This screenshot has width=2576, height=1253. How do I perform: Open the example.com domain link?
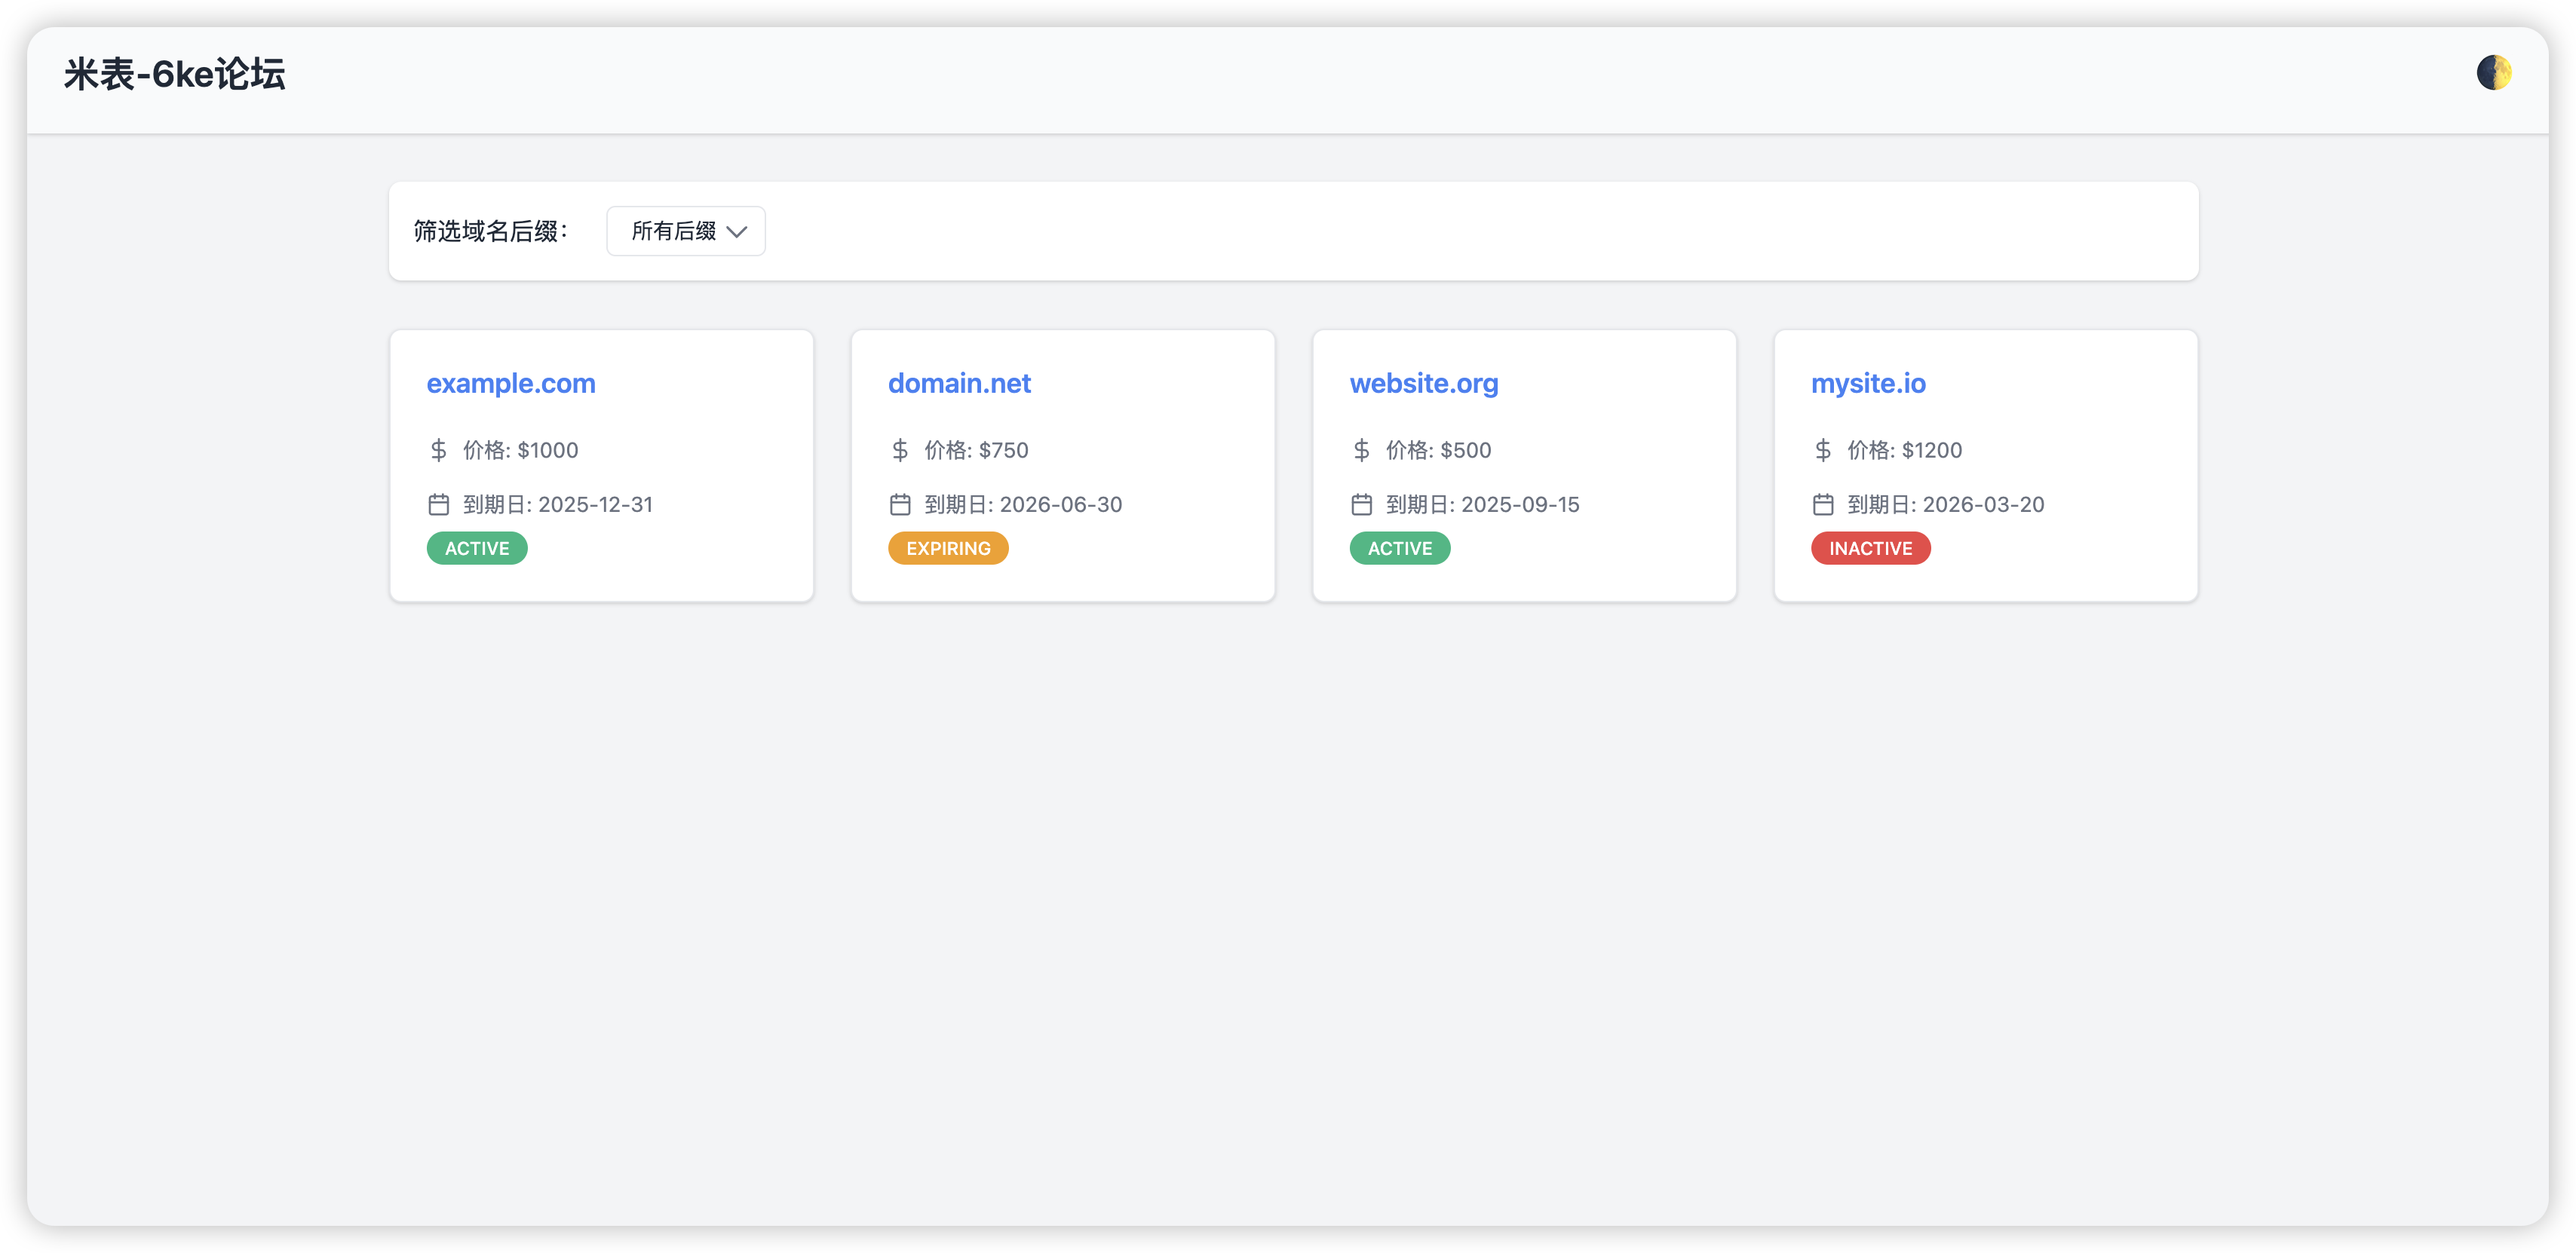click(x=510, y=383)
